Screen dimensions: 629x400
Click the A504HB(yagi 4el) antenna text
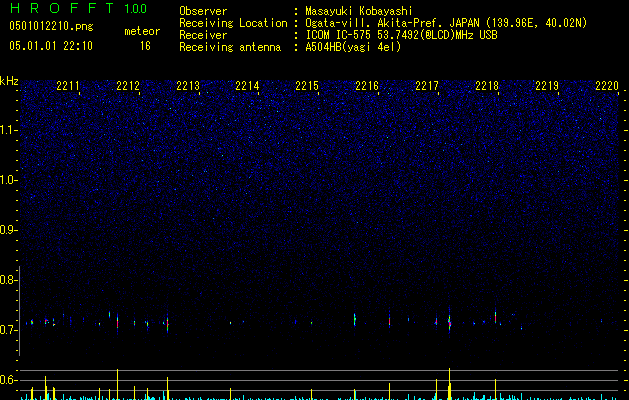pos(353,47)
